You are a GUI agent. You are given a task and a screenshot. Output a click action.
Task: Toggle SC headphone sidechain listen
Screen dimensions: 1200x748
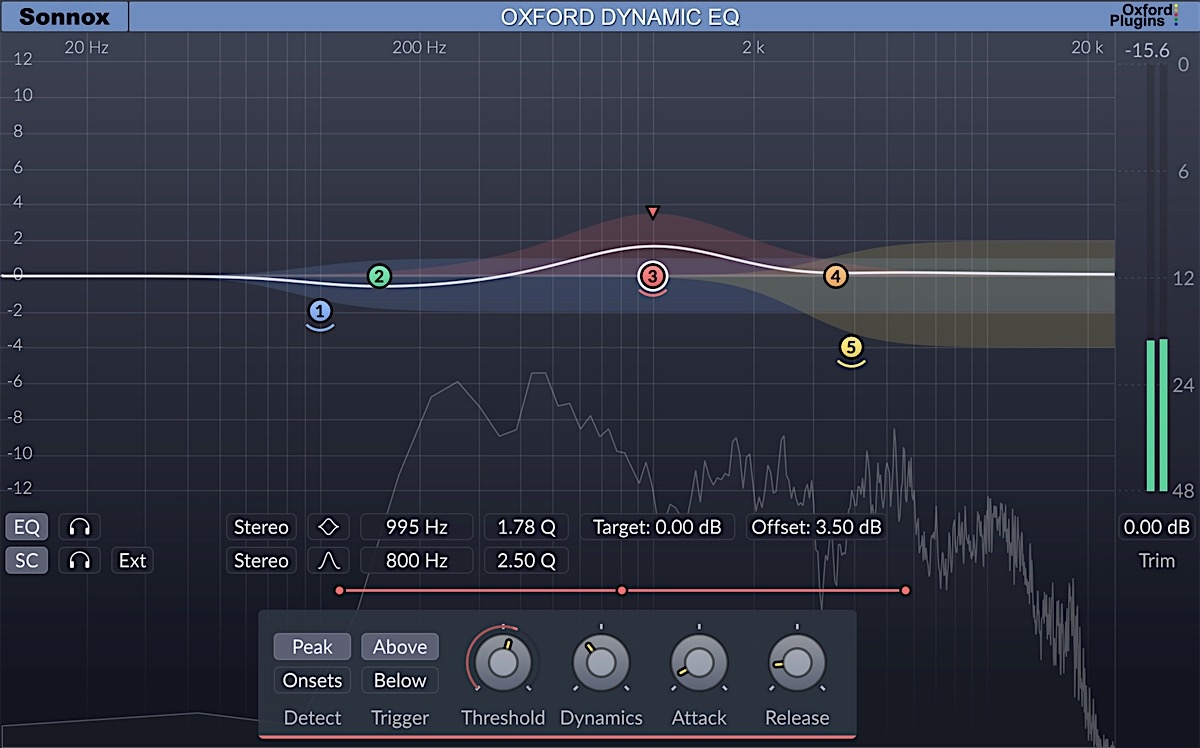pos(79,561)
